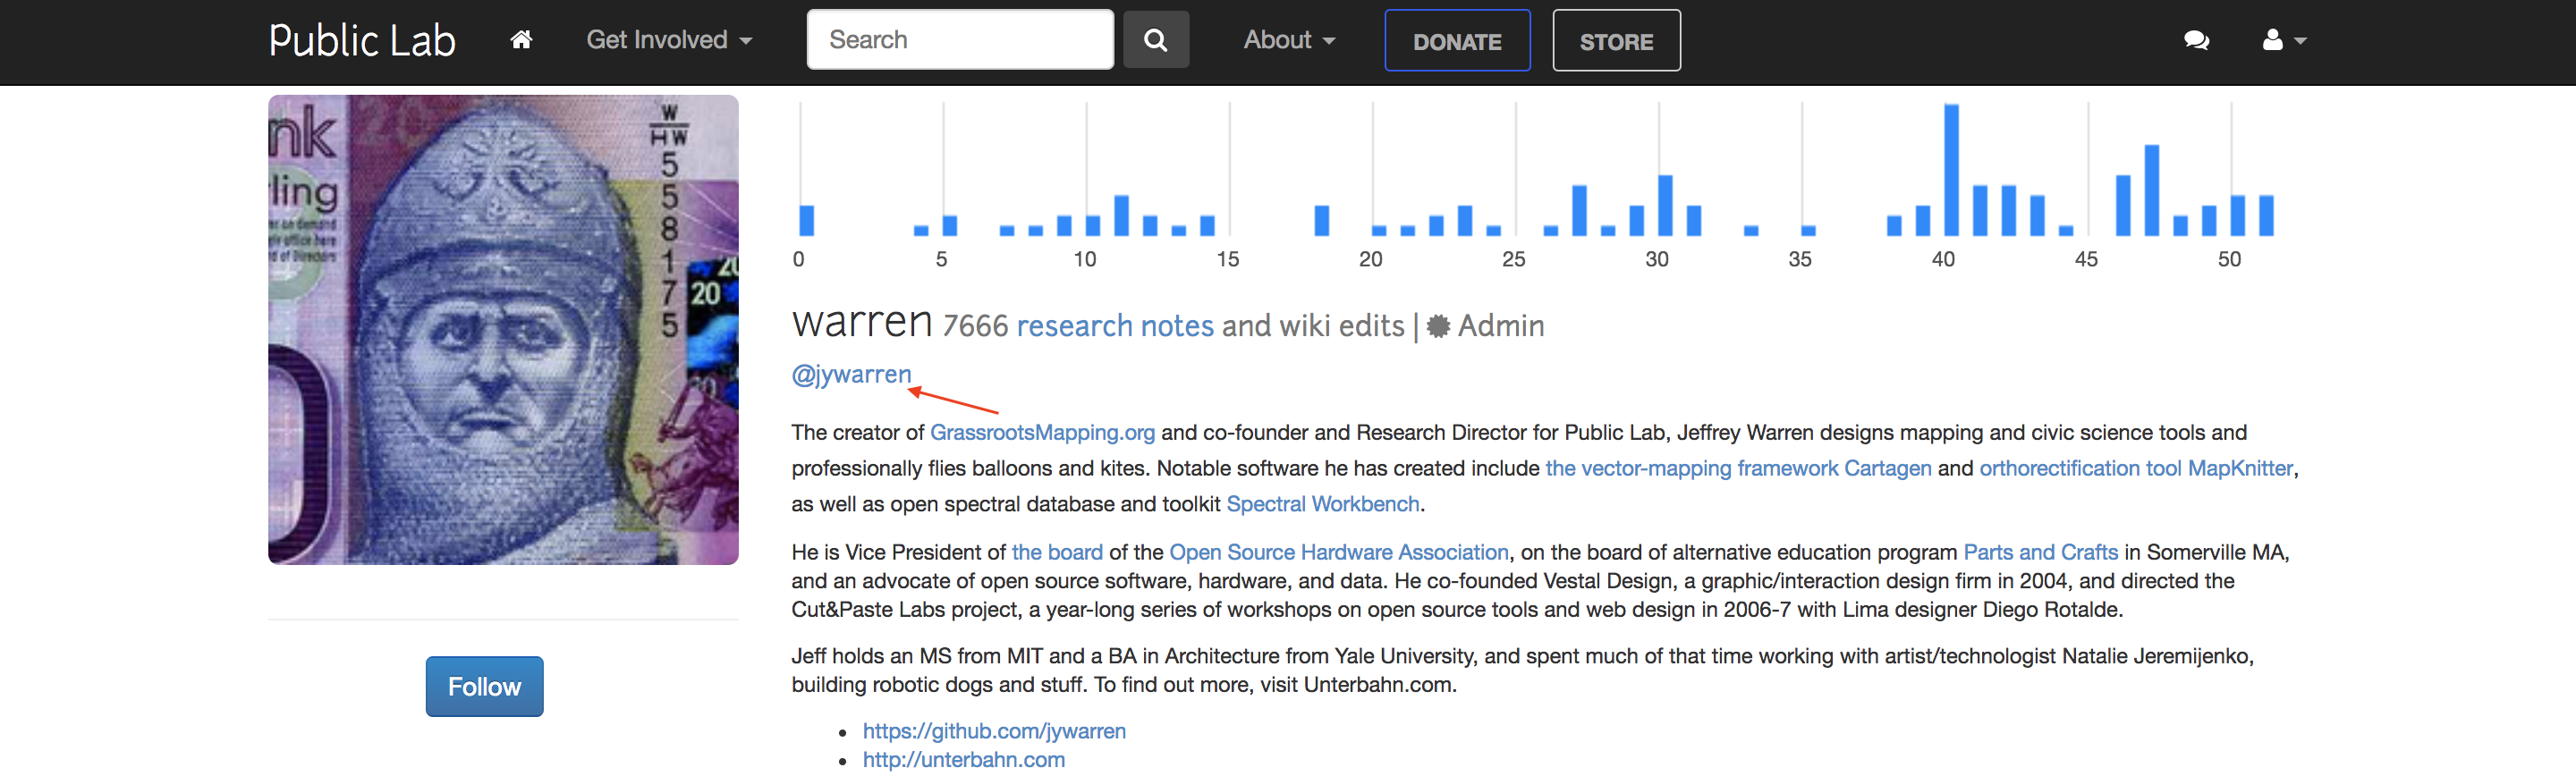Screen dimensions: 2576x776
Task: Click the 'and wiki edits' text
Action: (1313, 326)
